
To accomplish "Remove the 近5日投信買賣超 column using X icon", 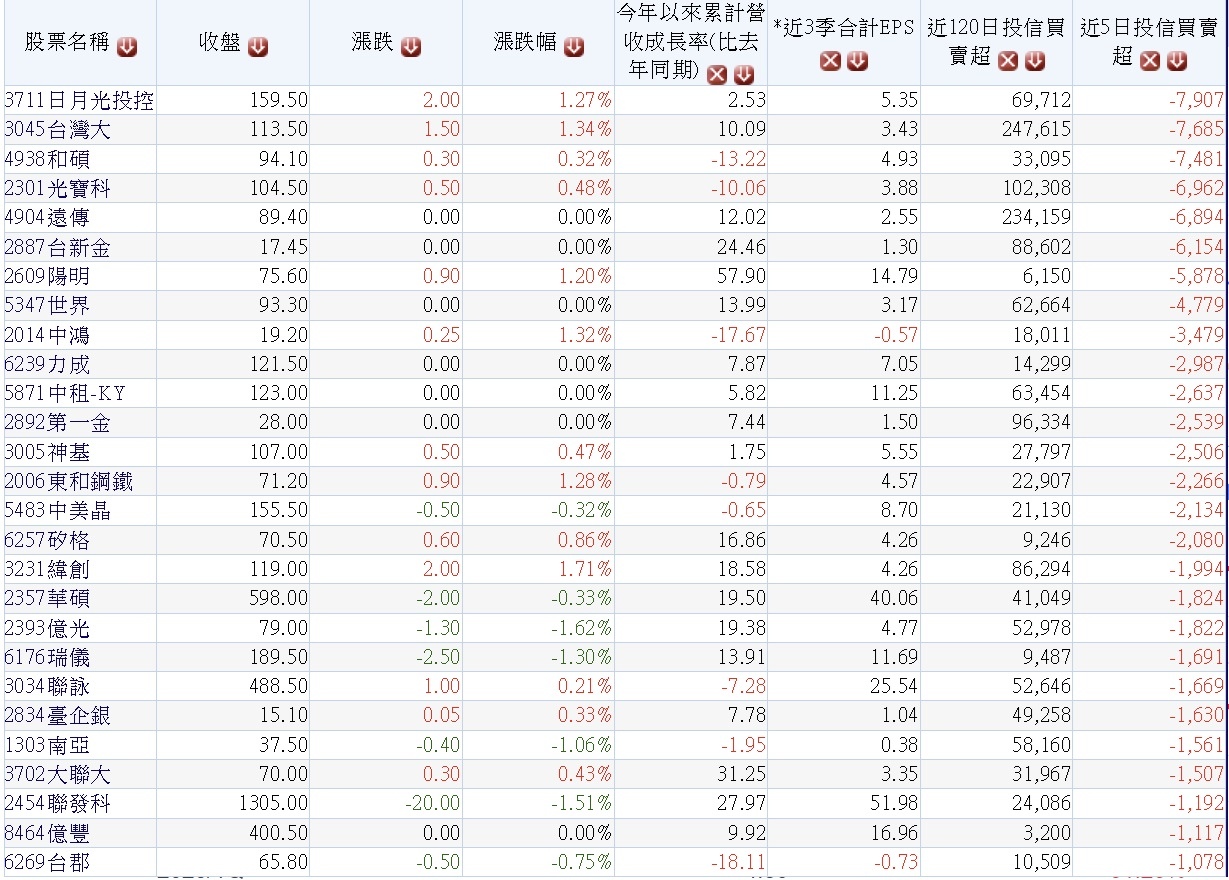I will point(1150,62).
